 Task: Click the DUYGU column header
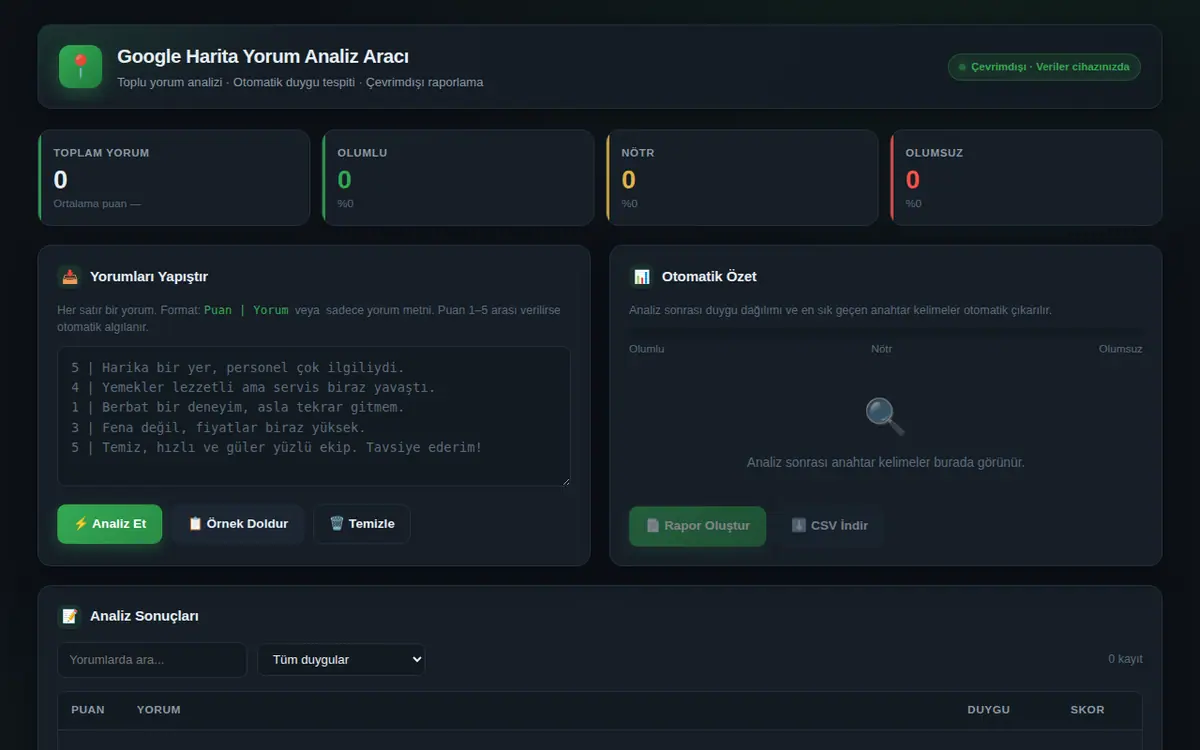pyautogui.click(x=988, y=710)
